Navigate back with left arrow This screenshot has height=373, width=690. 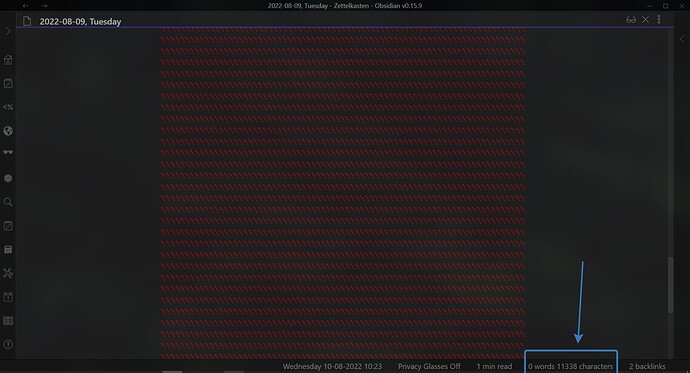click(x=26, y=6)
